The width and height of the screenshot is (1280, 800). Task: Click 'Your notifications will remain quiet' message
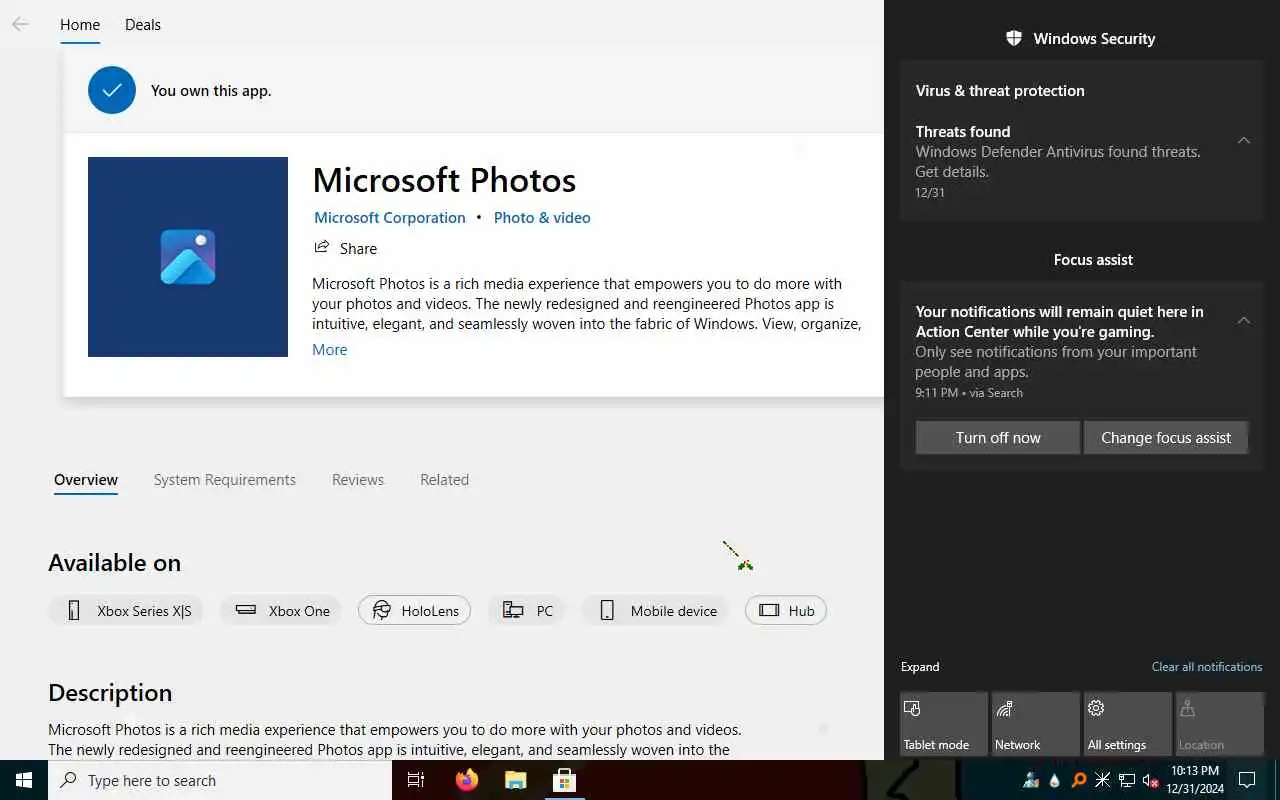pos(1059,322)
